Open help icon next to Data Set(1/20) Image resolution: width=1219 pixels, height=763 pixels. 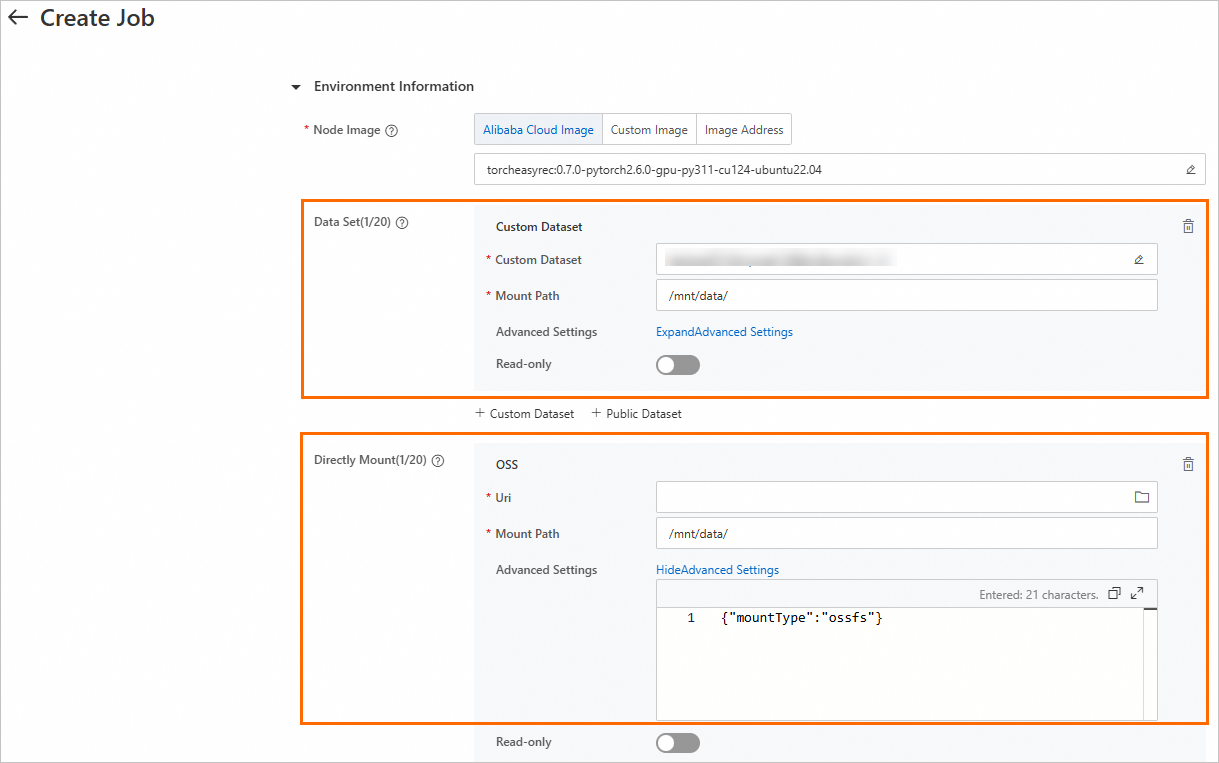point(403,223)
